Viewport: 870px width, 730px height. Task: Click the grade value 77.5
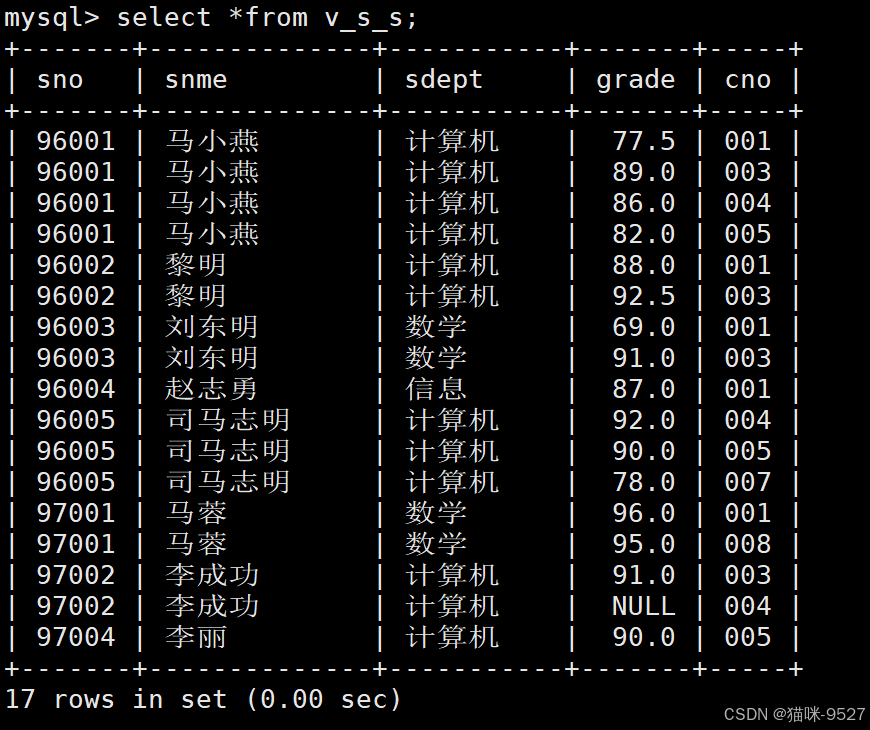click(644, 141)
